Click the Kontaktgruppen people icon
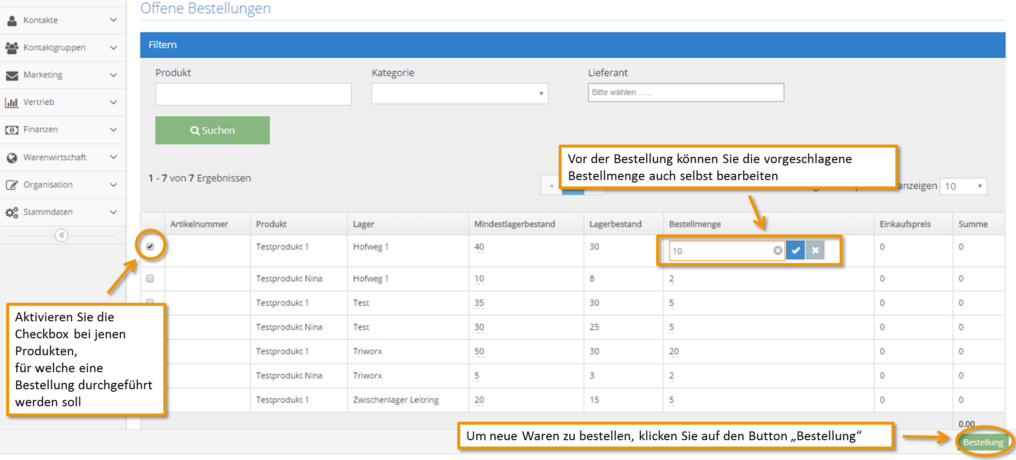The width and height of the screenshot is (1016, 460). (12, 47)
